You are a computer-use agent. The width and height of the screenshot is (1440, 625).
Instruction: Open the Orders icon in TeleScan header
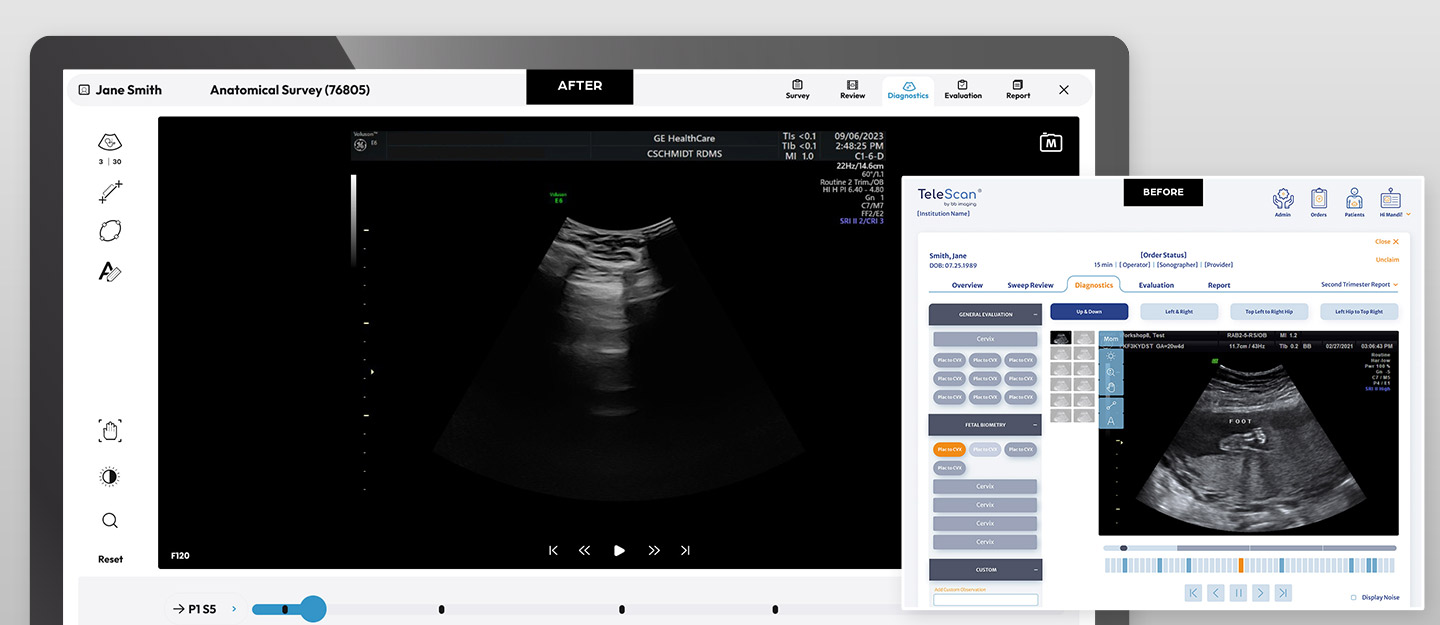pyautogui.click(x=1318, y=202)
